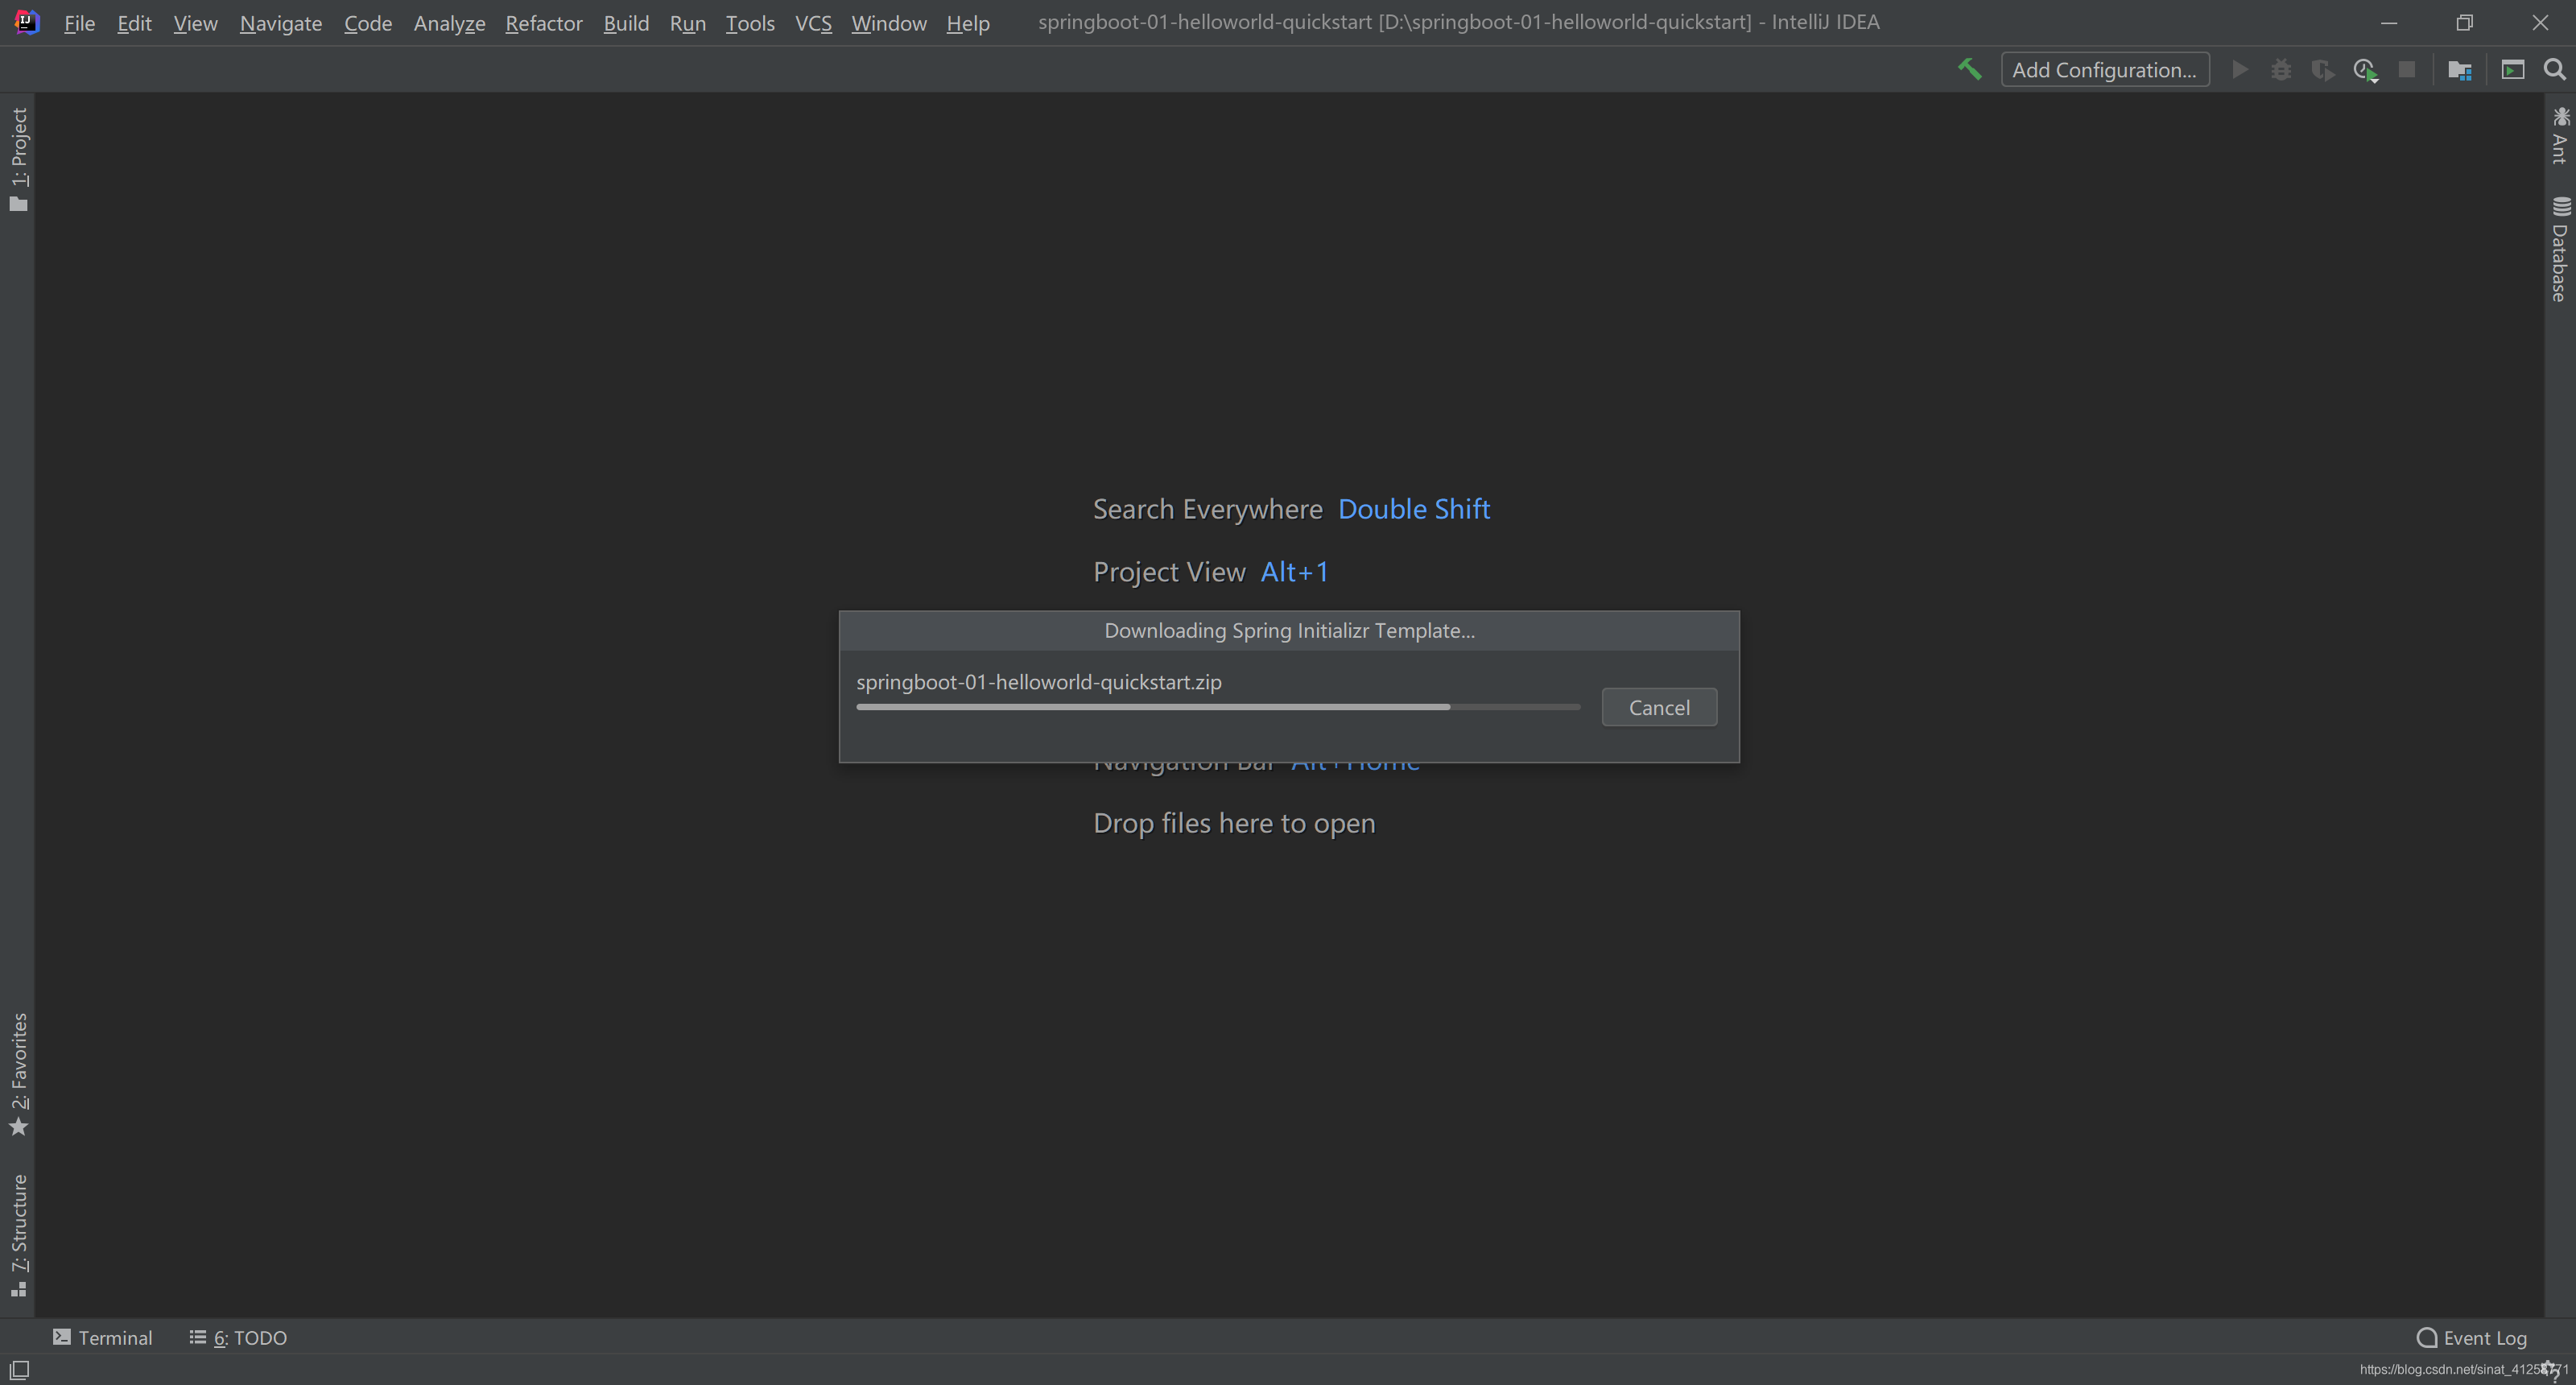Cancel the Spring Initializr download
Viewport: 2576px width, 1385px height.
(x=1658, y=707)
